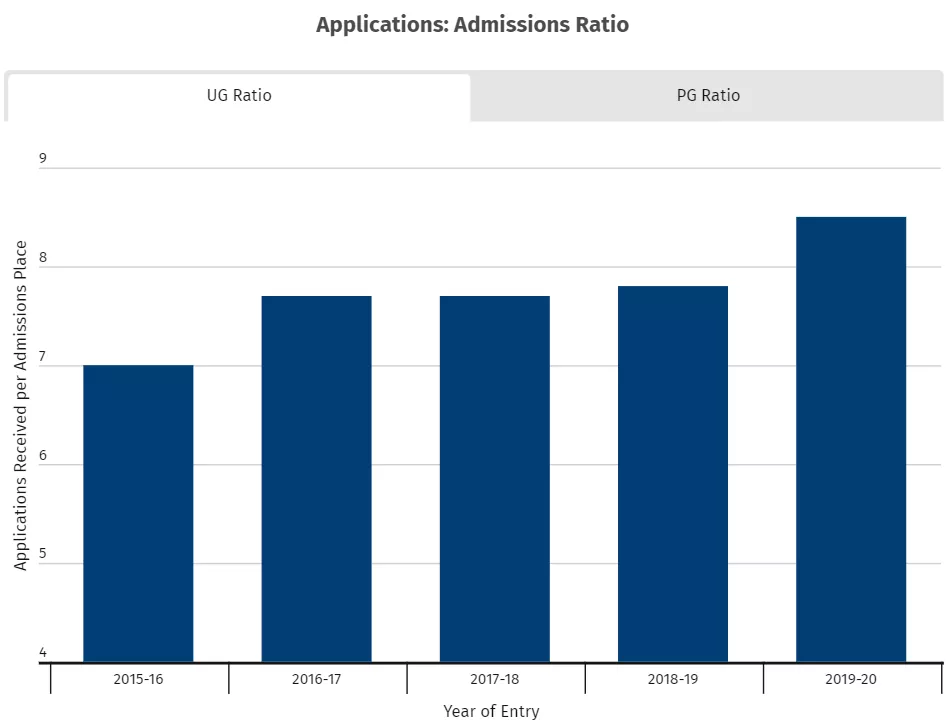Select the y-axis value 8
Image resolution: width=952 pixels, height=720 pixels.
[43, 257]
